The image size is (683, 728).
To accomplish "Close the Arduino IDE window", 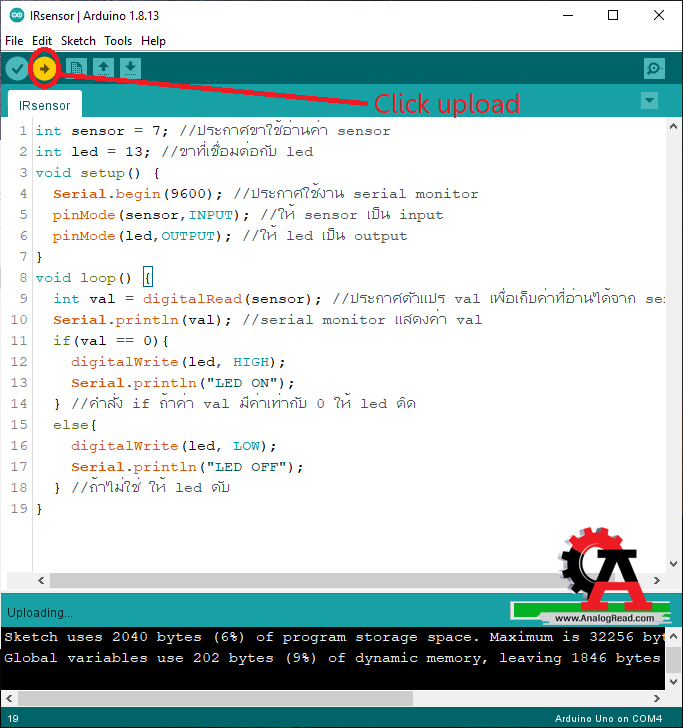I will pyautogui.click(x=658, y=15).
